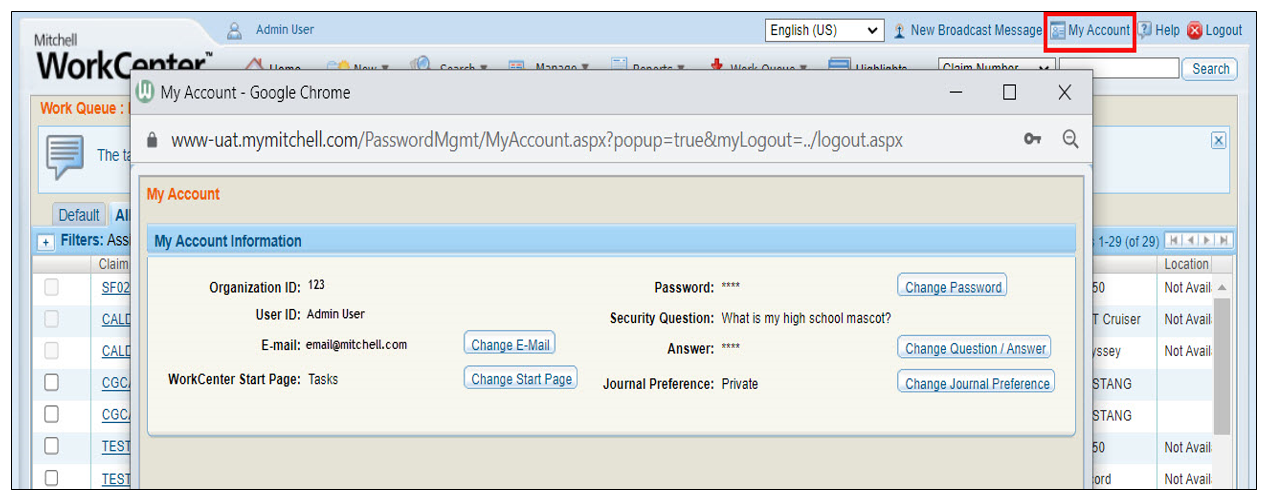
Task: Open the English (US) language dropdown
Action: (825, 31)
